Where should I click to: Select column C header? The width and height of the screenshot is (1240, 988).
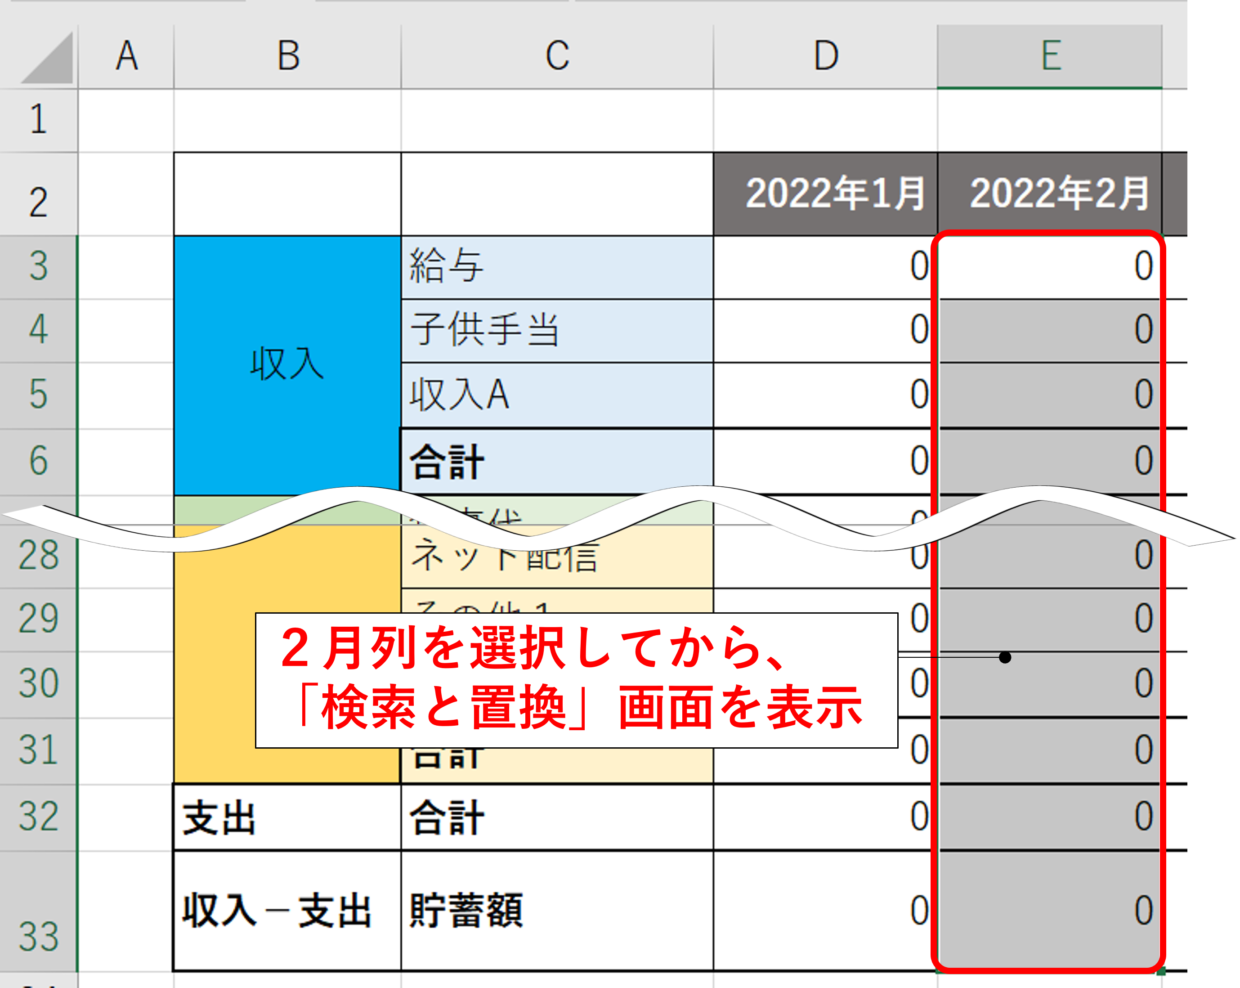[x=557, y=56]
